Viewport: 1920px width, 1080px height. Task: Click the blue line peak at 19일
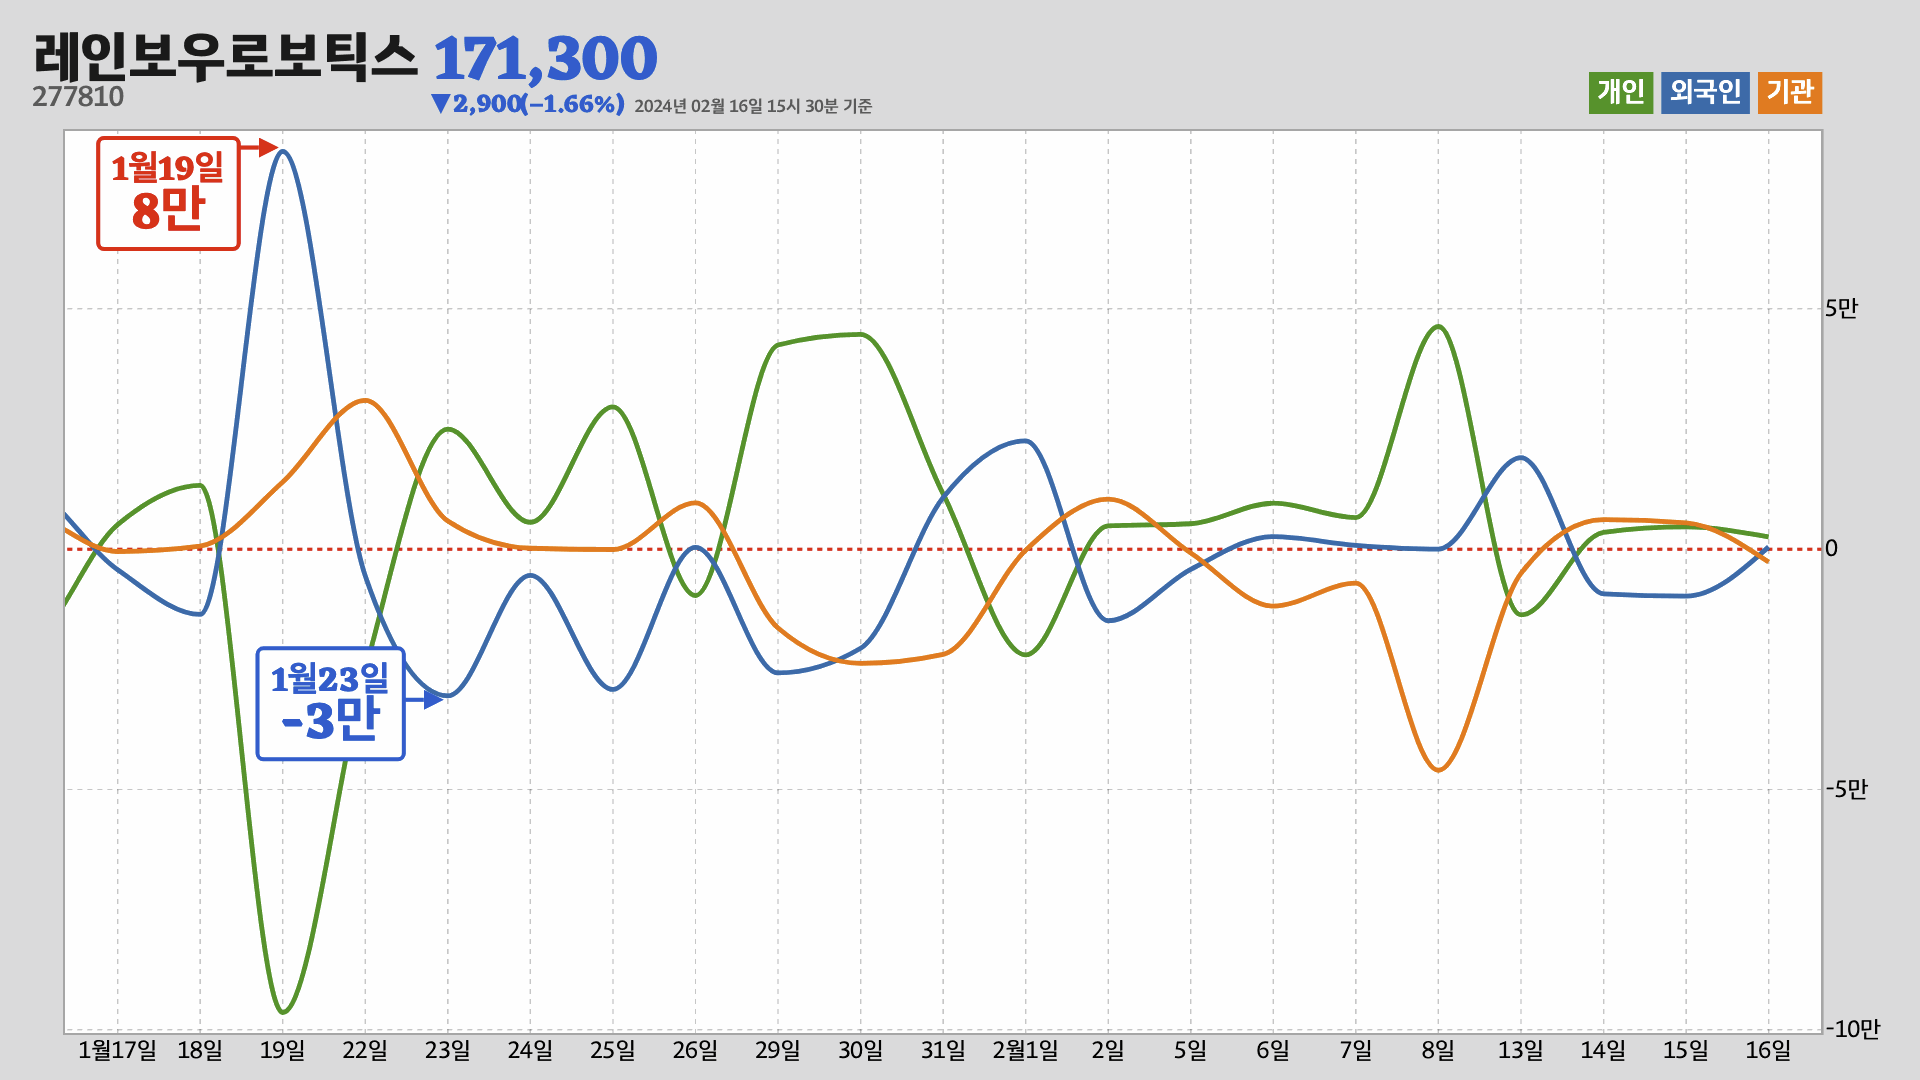(283, 152)
